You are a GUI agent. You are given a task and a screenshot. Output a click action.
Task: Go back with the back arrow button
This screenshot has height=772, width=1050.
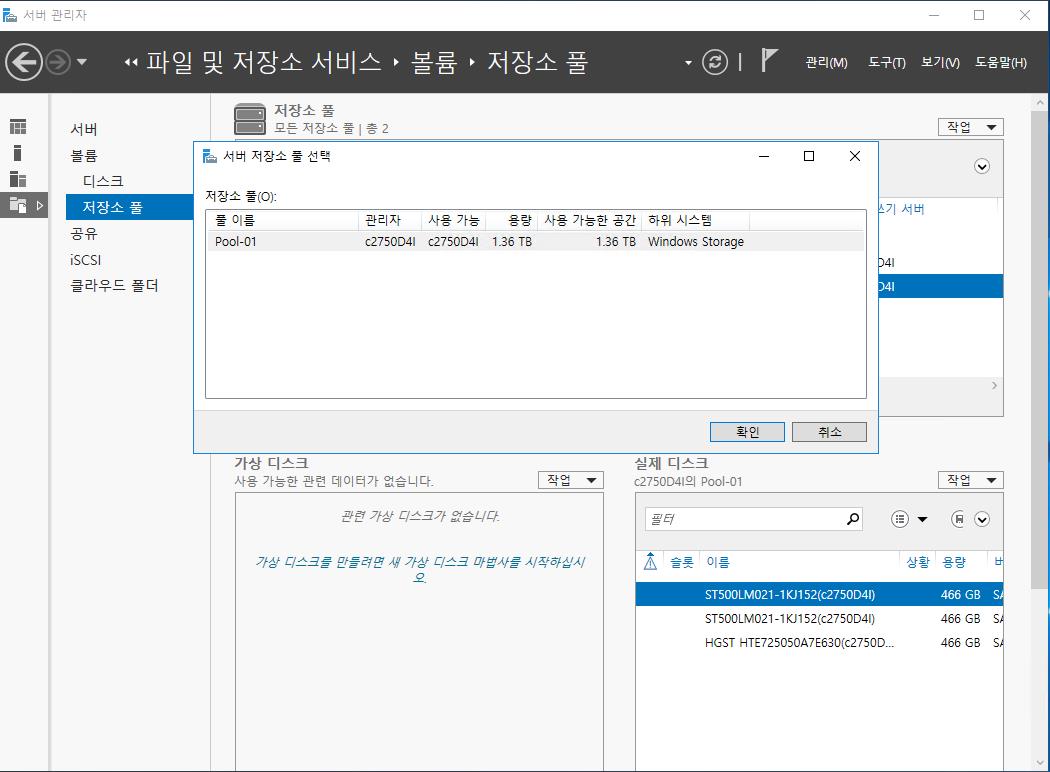[24, 62]
